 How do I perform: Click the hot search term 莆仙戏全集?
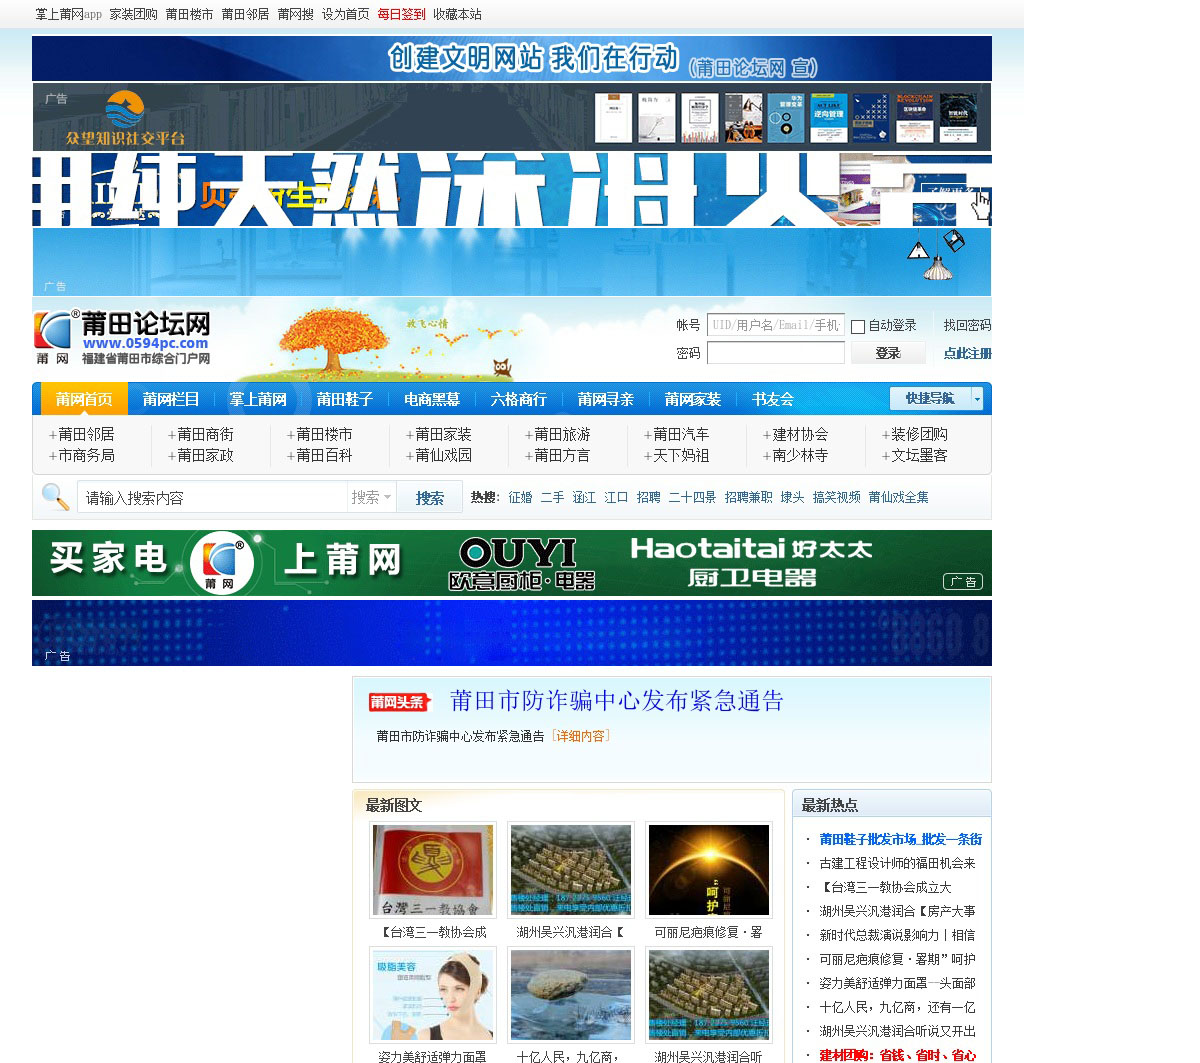pyautogui.click(x=898, y=497)
